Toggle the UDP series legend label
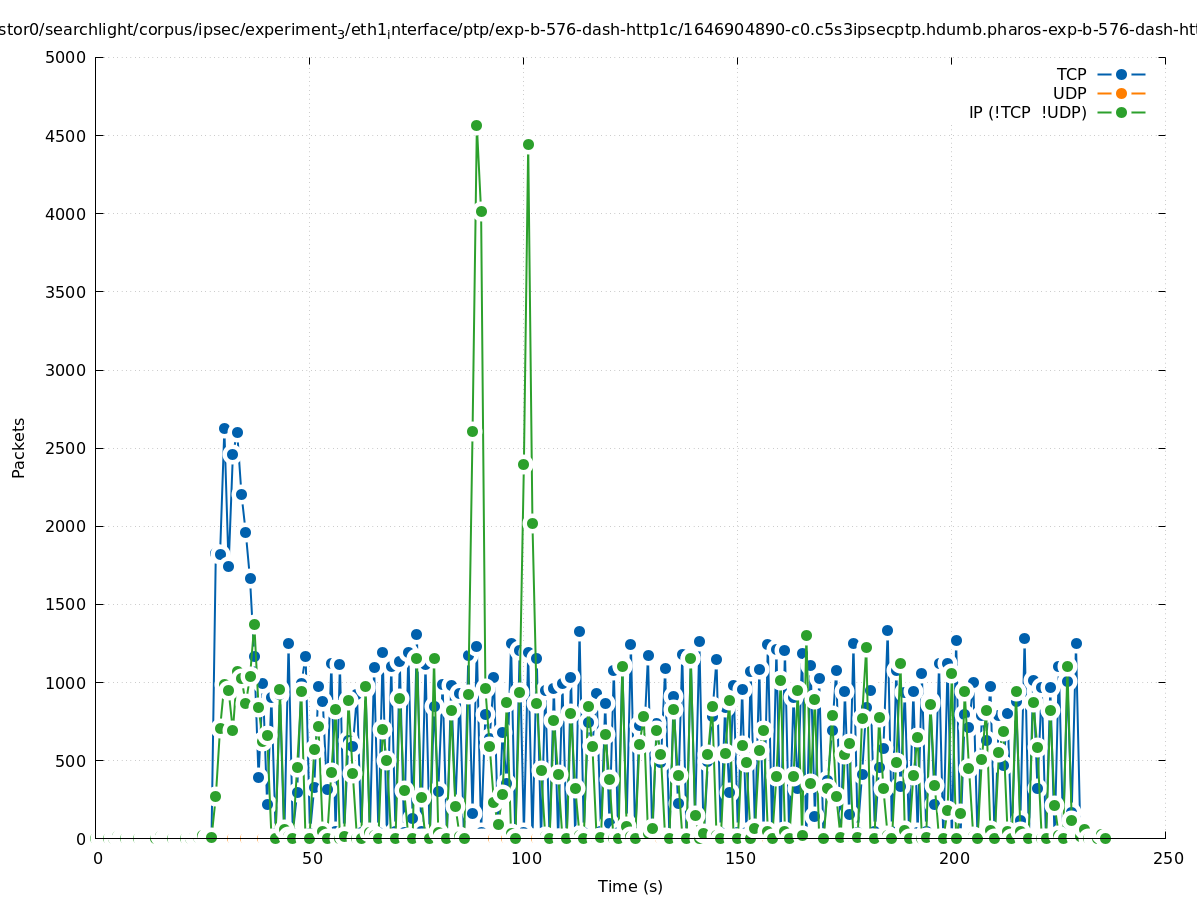 click(1069, 93)
